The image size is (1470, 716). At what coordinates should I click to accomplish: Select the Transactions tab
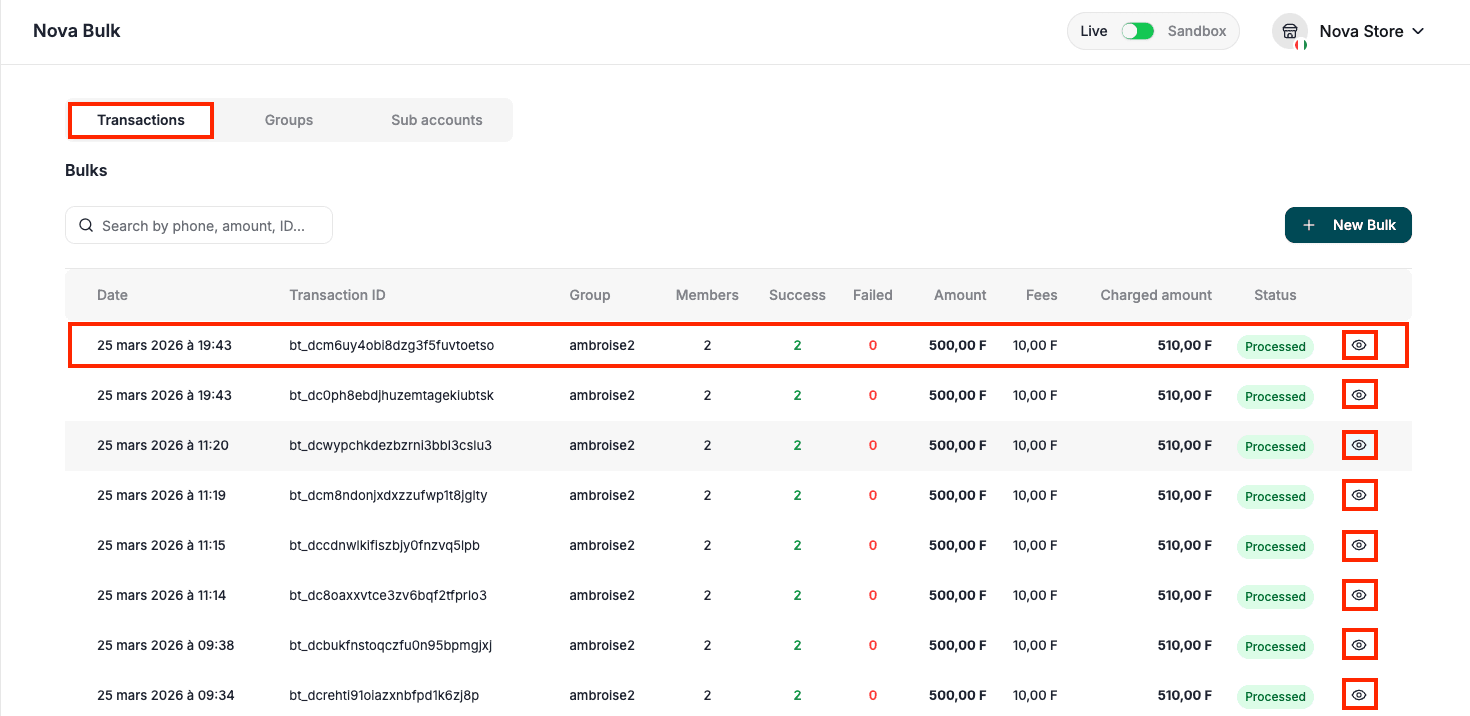[x=140, y=119]
